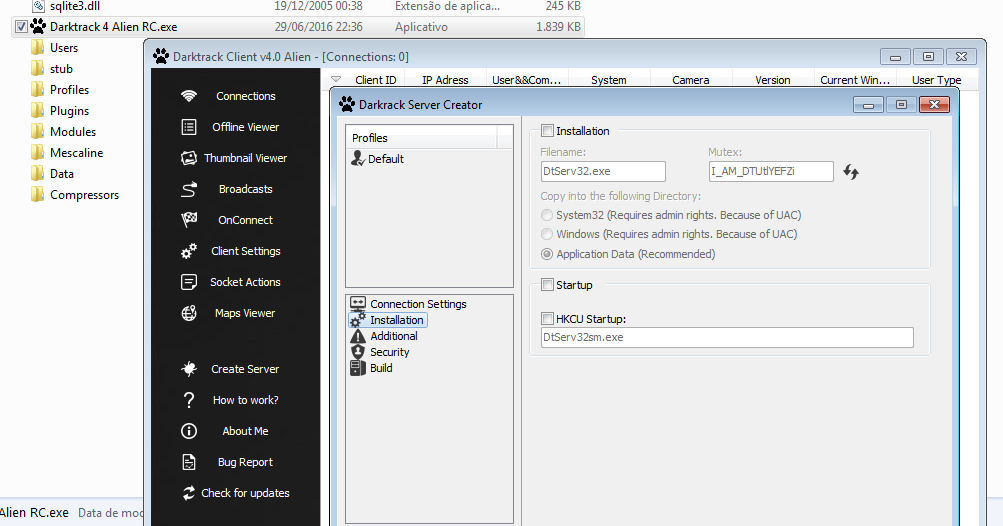Open the Connections wifi icon
This screenshot has width=1003, height=526.
pyautogui.click(x=189, y=96)
